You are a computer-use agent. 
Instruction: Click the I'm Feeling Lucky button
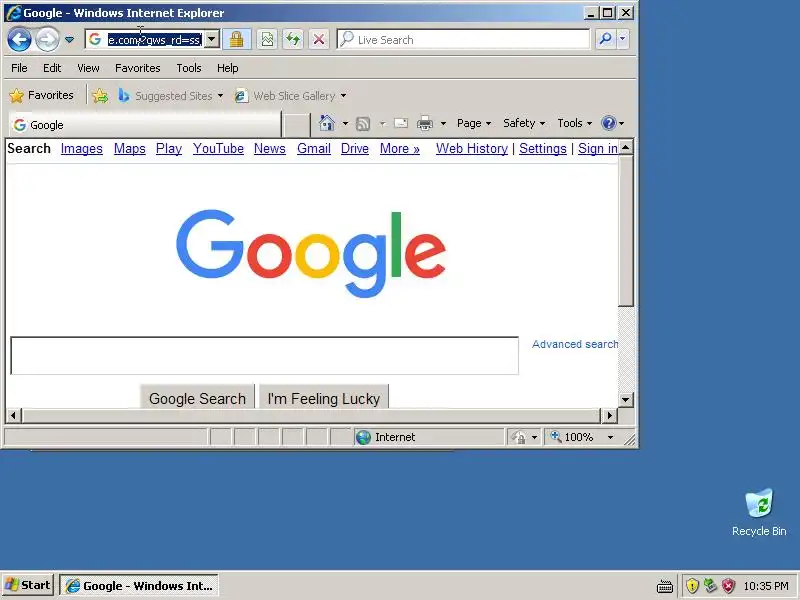pyautogui.click(x=324, y=397)
